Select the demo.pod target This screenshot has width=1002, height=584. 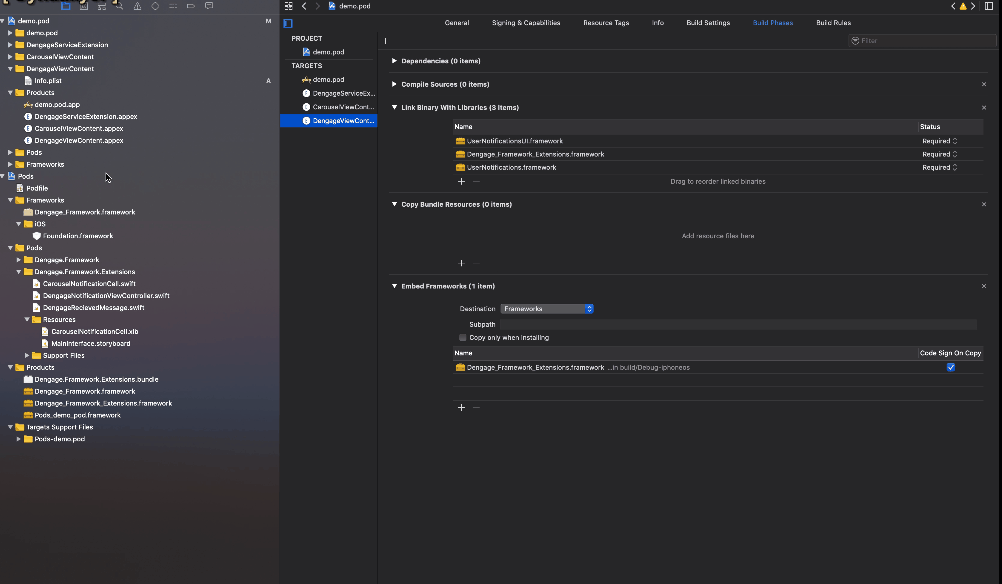(x=328, y=80)
